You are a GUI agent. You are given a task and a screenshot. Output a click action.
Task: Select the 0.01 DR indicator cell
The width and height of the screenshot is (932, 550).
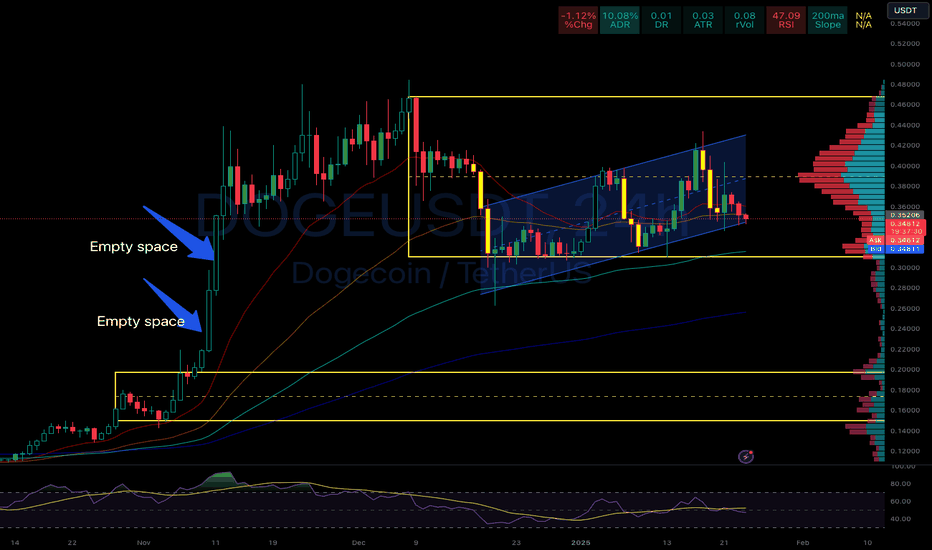[x=661, y=20]
